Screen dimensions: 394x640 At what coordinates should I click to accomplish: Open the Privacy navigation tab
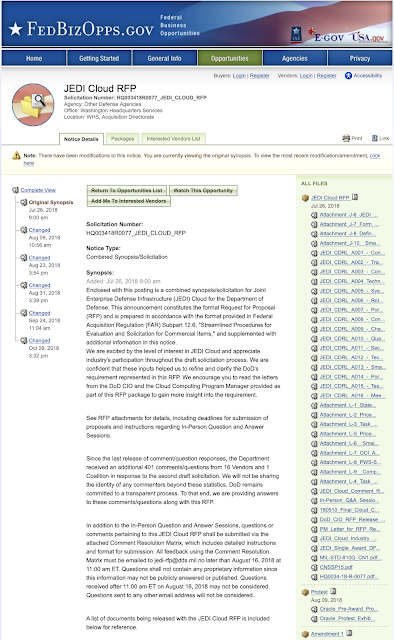coord(360,58)
